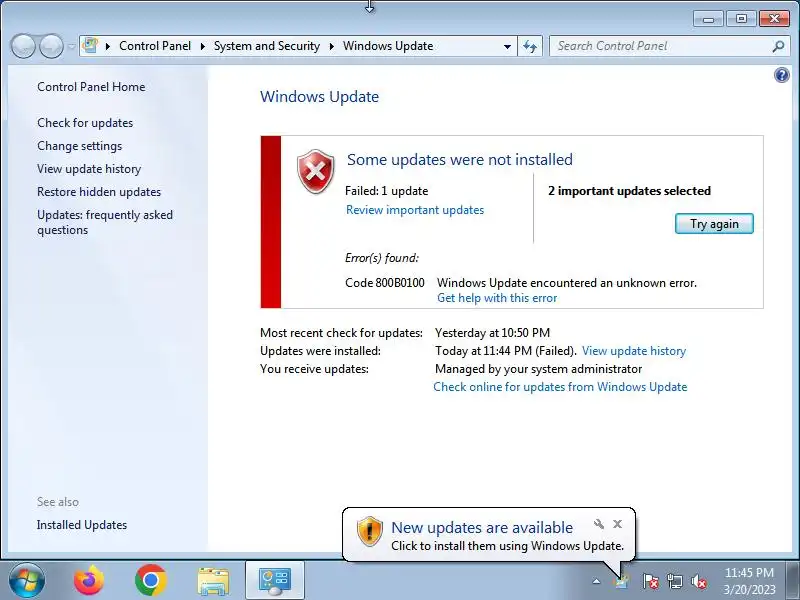The width and height of the screenshot is (800, 600).
Task: Close the New updates notification balloon
Action: tap(617, 524)
